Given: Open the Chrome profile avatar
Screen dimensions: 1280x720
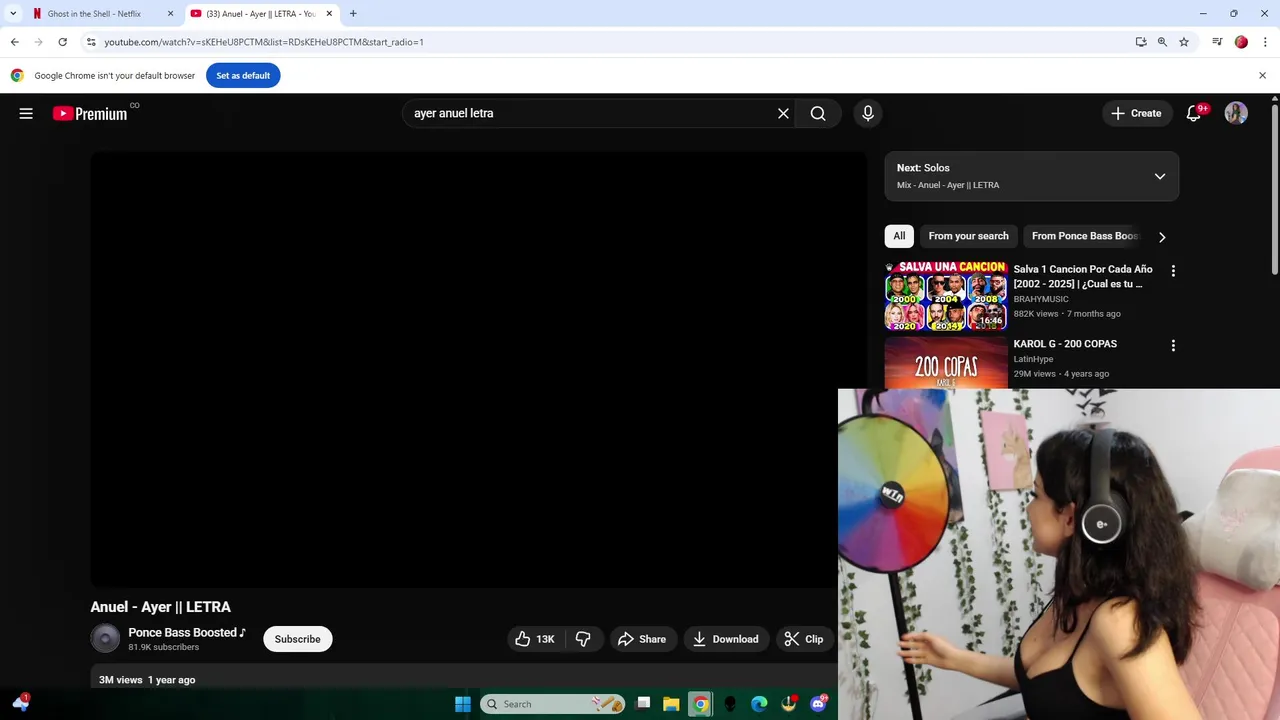Looking at the screenshot, I should coord(1241,42).
